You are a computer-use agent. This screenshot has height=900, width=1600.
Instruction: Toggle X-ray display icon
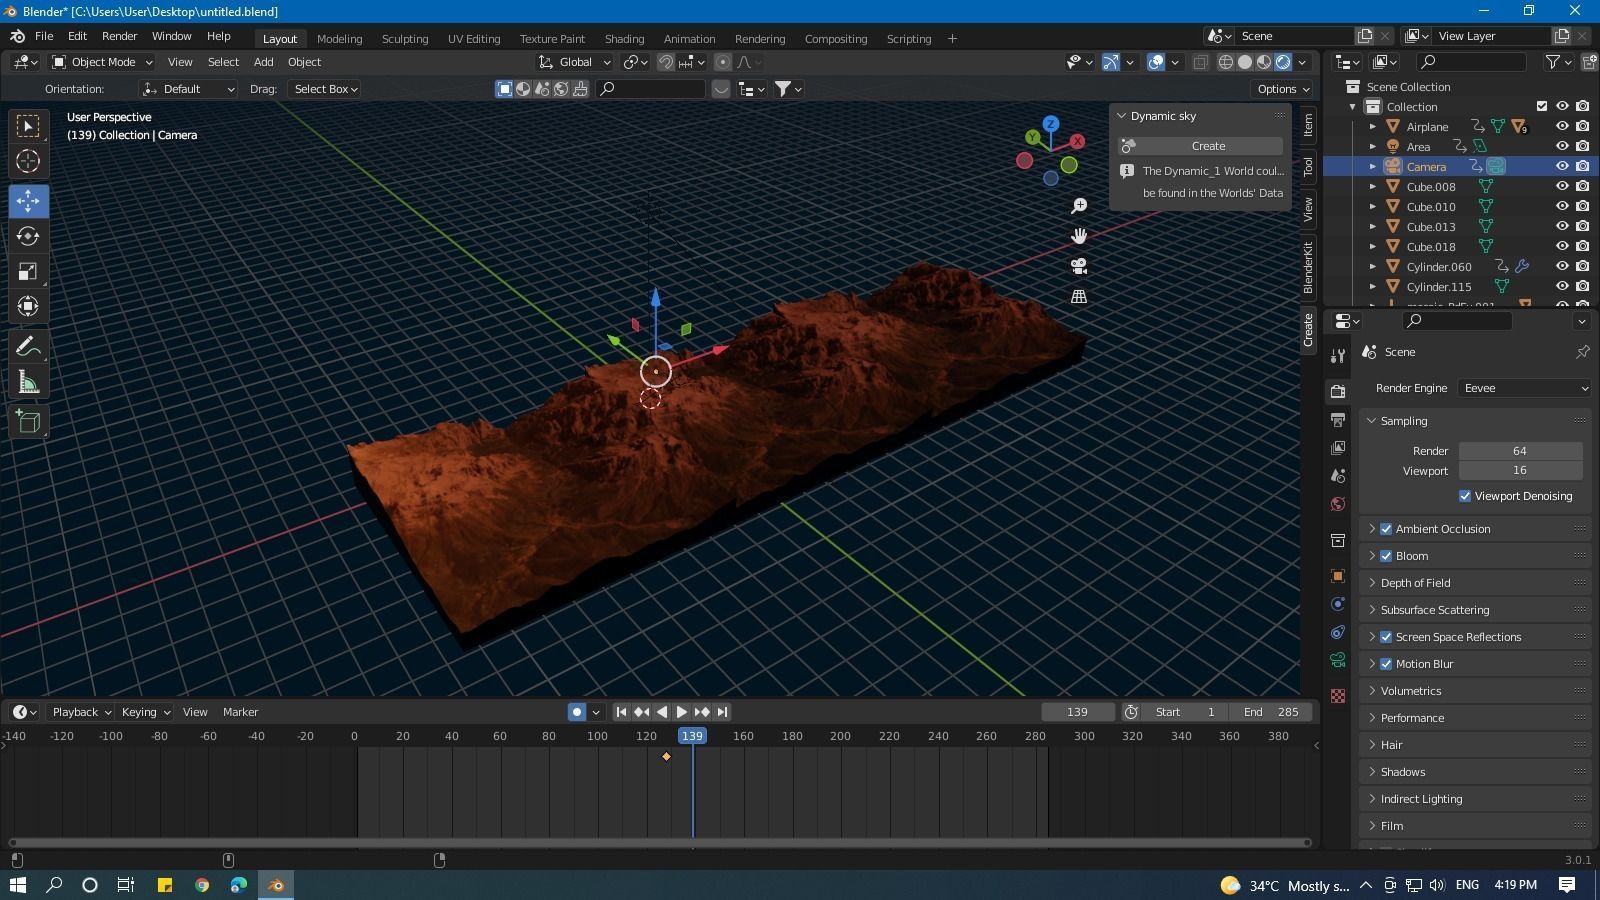point(1200,62)
